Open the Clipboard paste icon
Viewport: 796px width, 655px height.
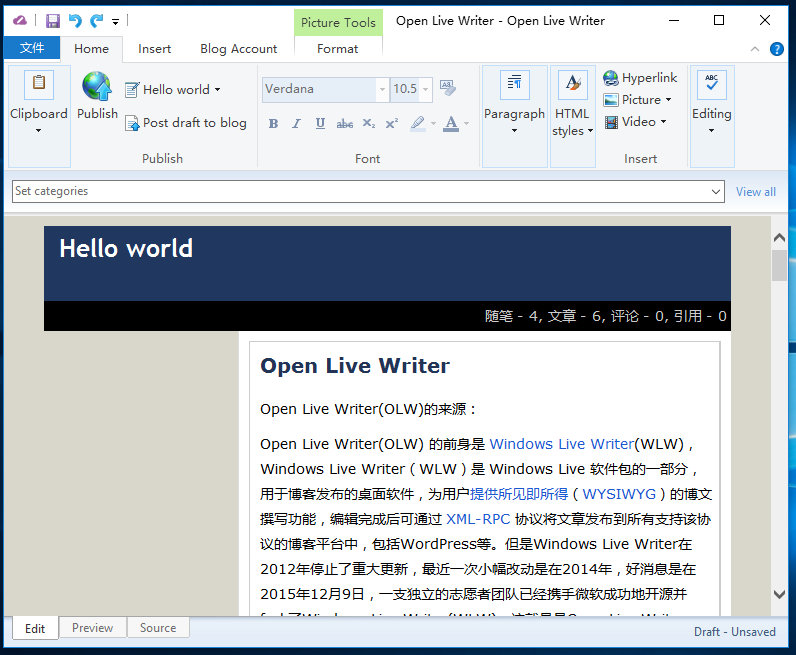(39, 84)
